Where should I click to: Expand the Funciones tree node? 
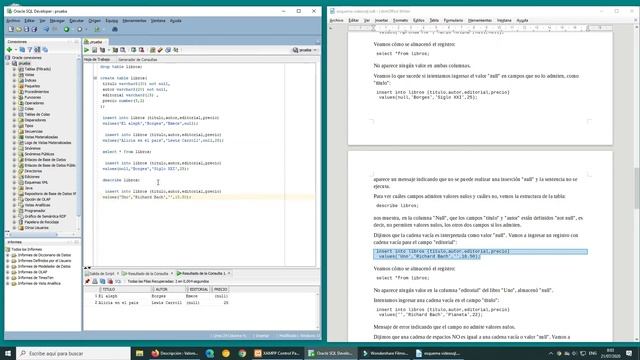14,98
